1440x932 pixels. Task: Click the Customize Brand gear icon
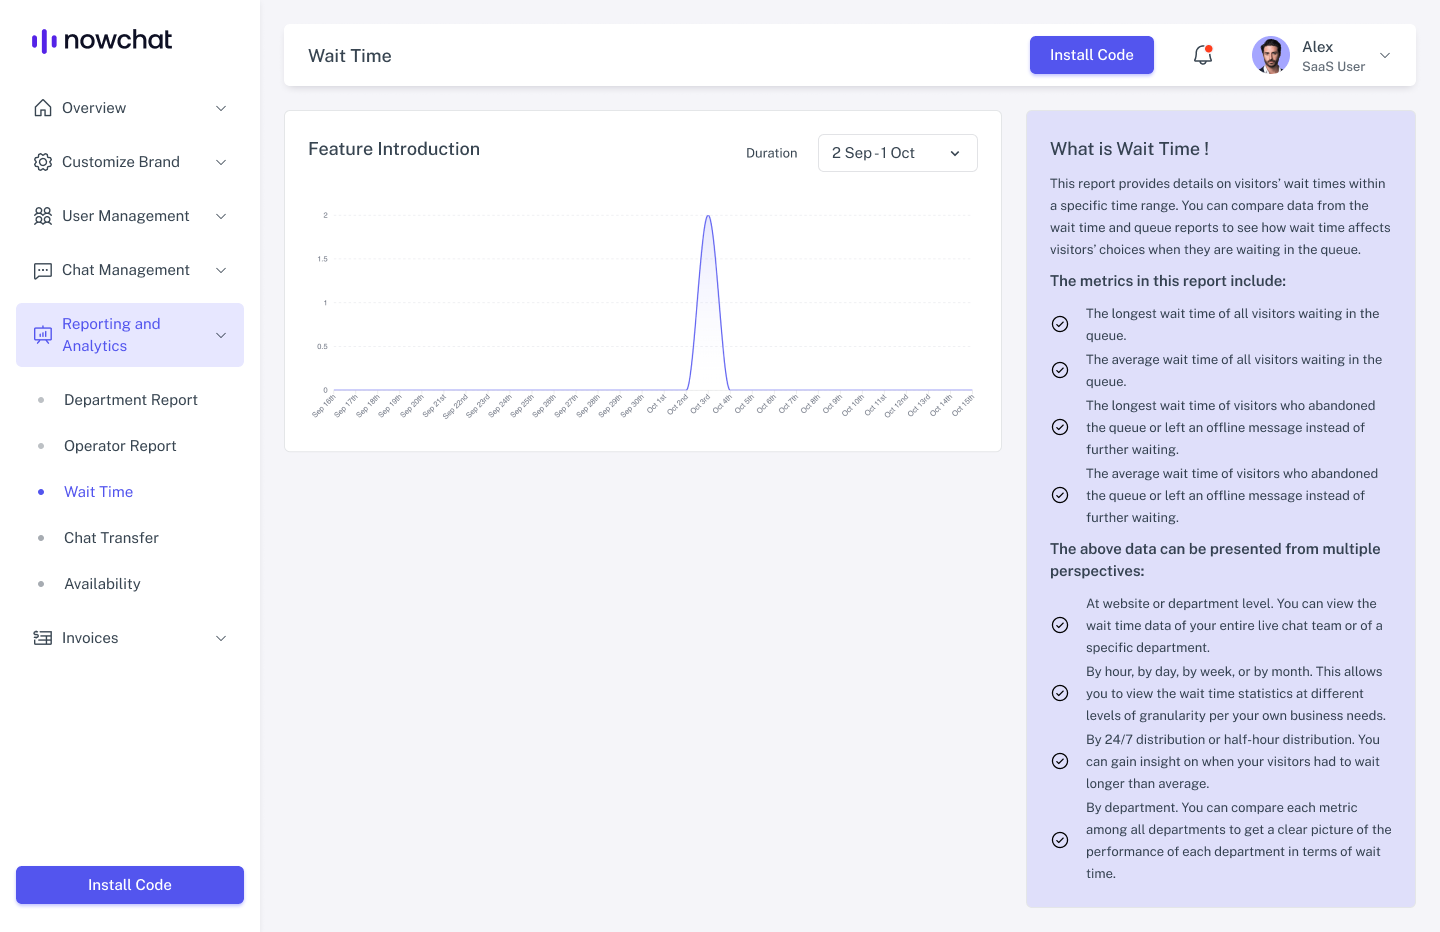click(43, 162)
